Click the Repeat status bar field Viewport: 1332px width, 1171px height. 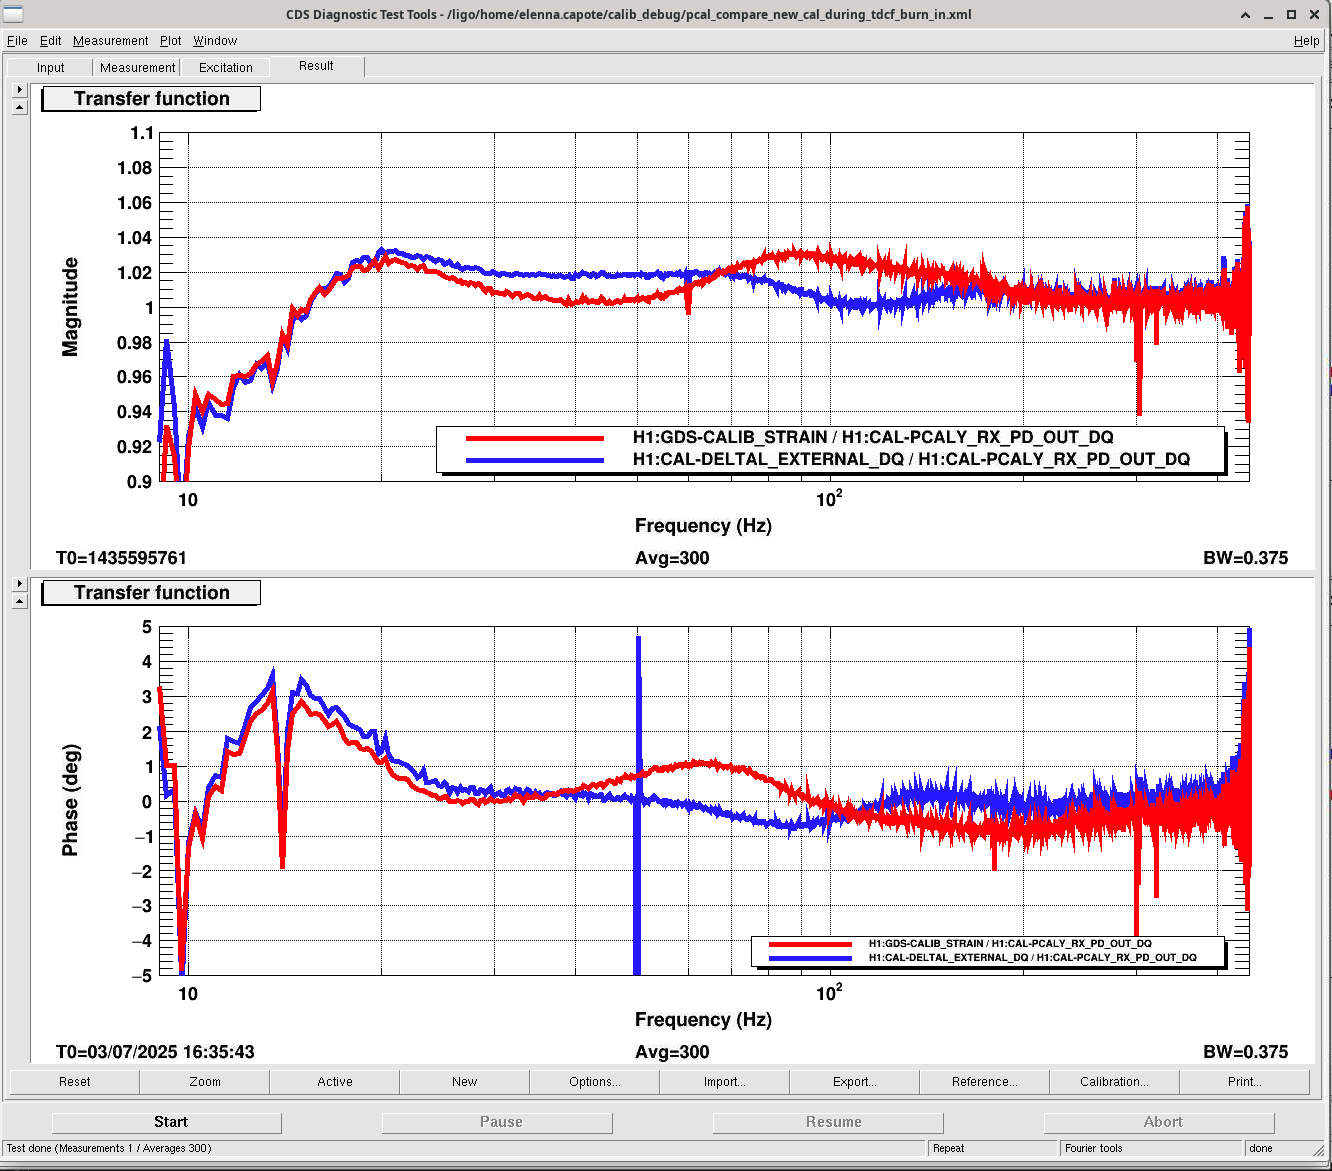click(992, 1148)
